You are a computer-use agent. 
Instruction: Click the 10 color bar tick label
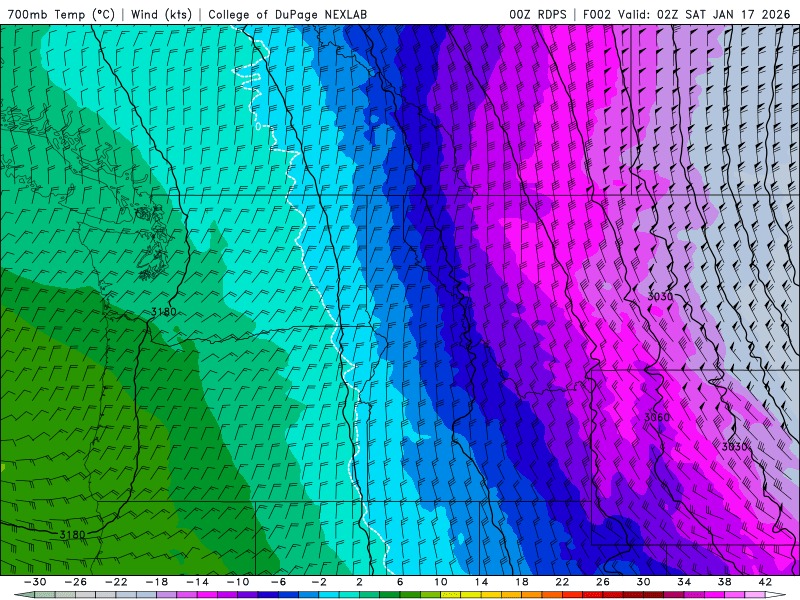point(441,582)
